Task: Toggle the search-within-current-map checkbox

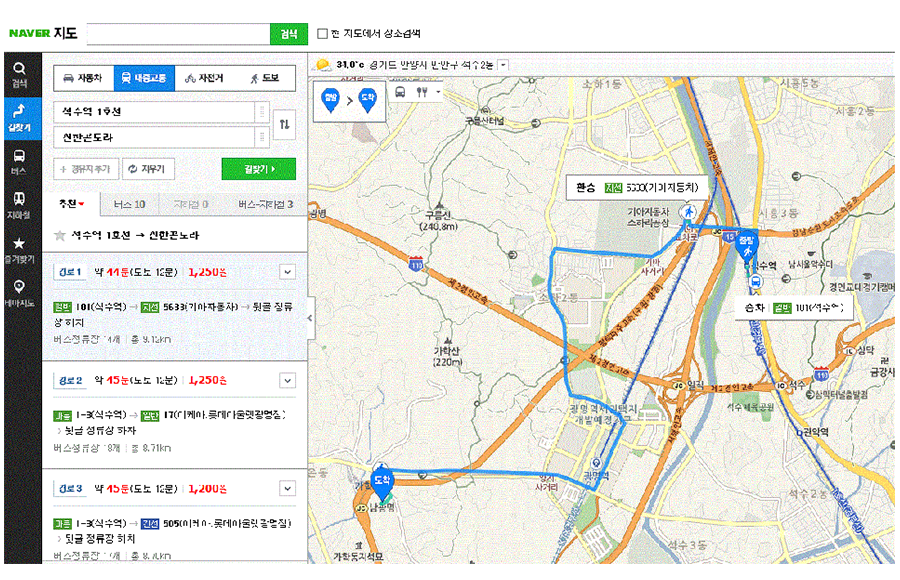Action: click(x=323, y=34)
